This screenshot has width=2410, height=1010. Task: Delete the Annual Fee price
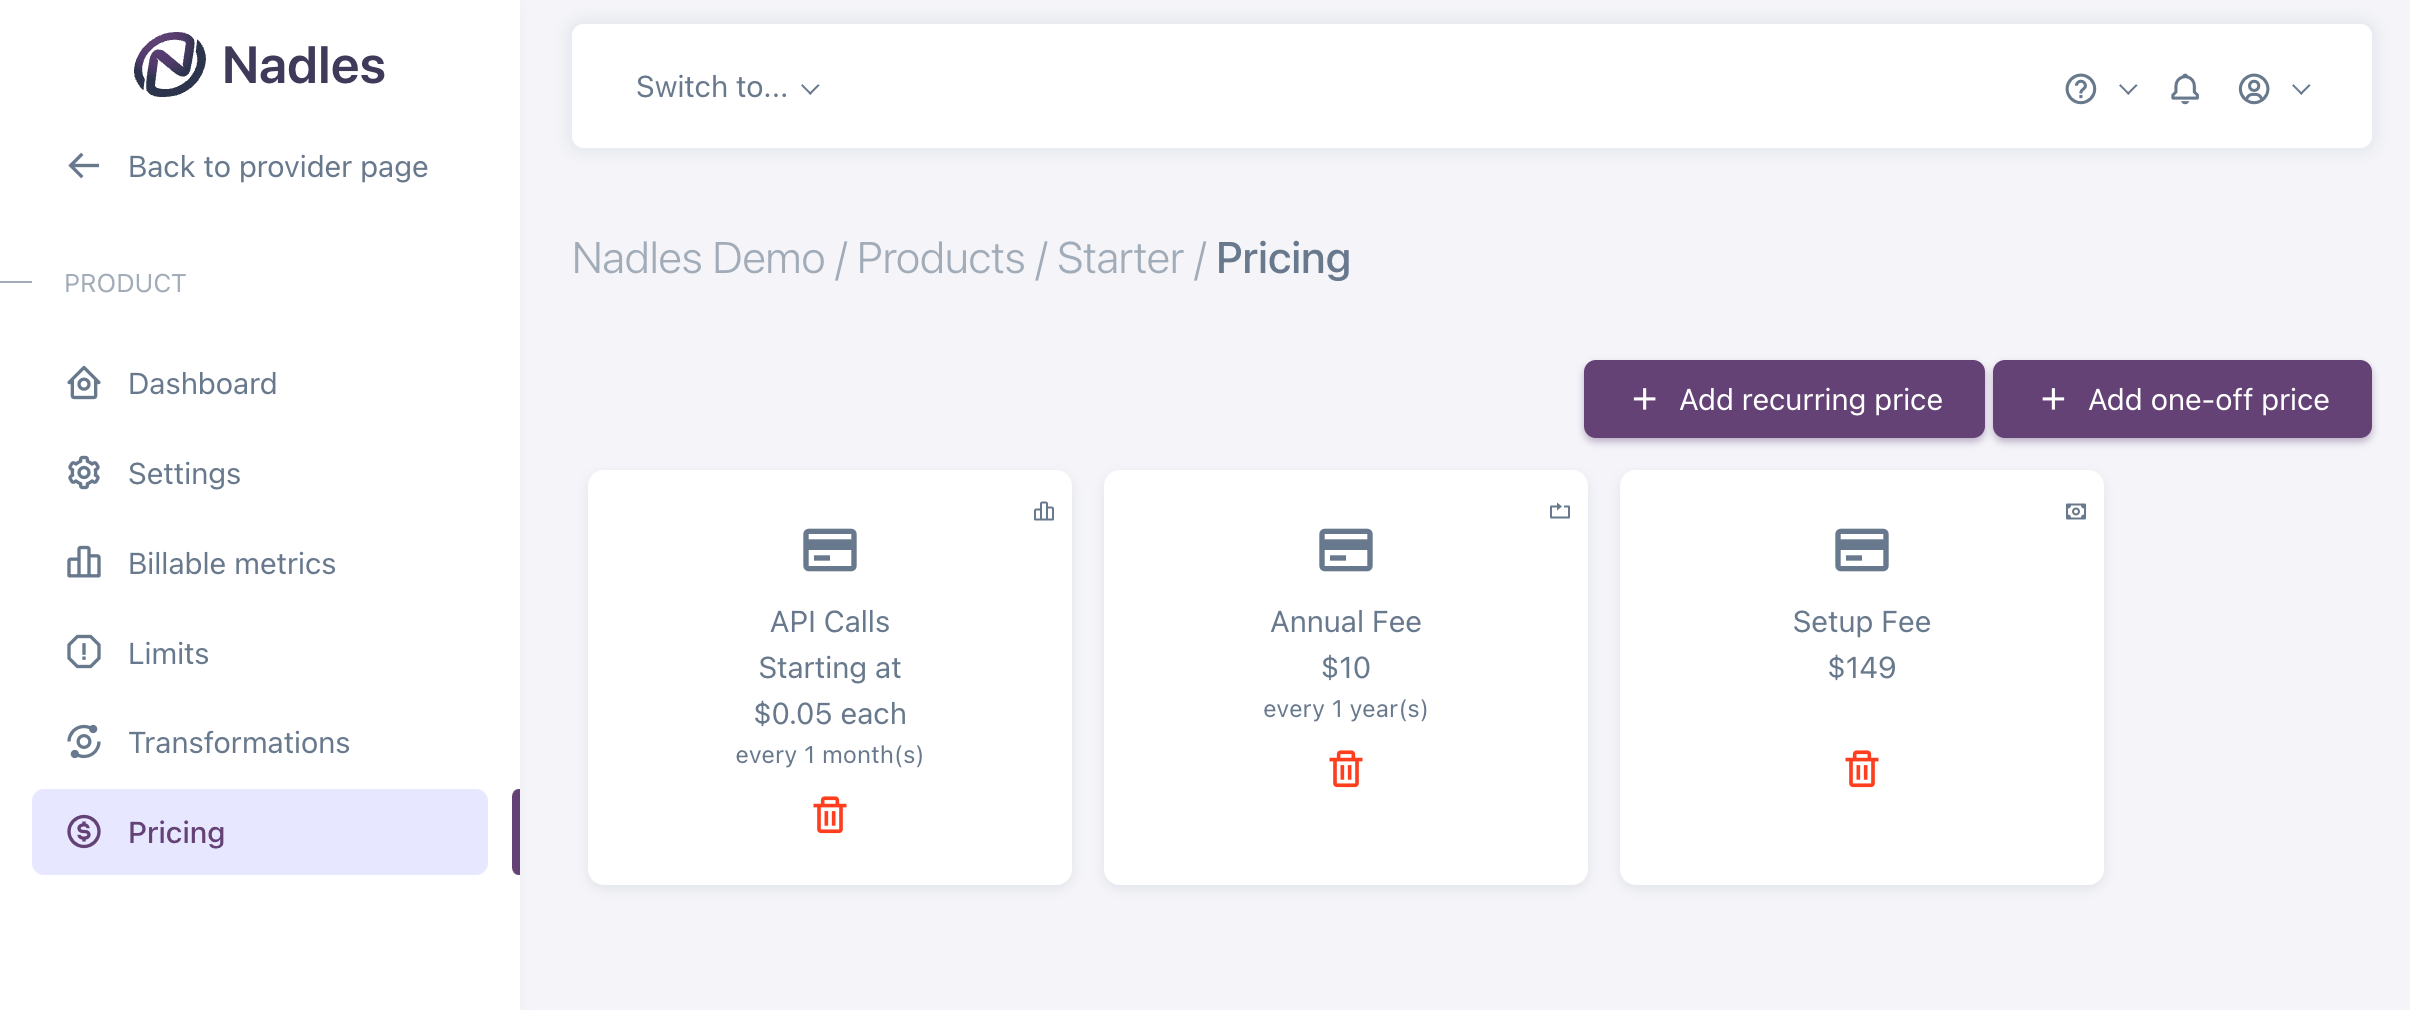(x=1346, y=769)
